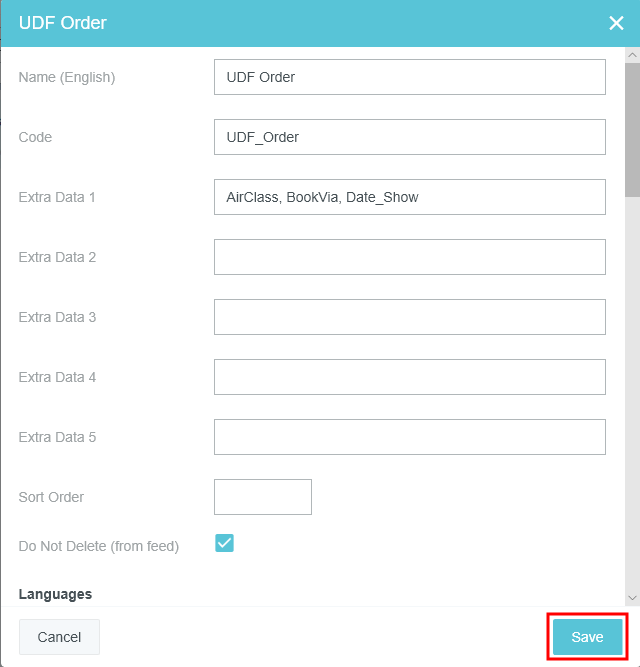
Task: Select the empty Extra Data 2 field
Action: point(409,257)
